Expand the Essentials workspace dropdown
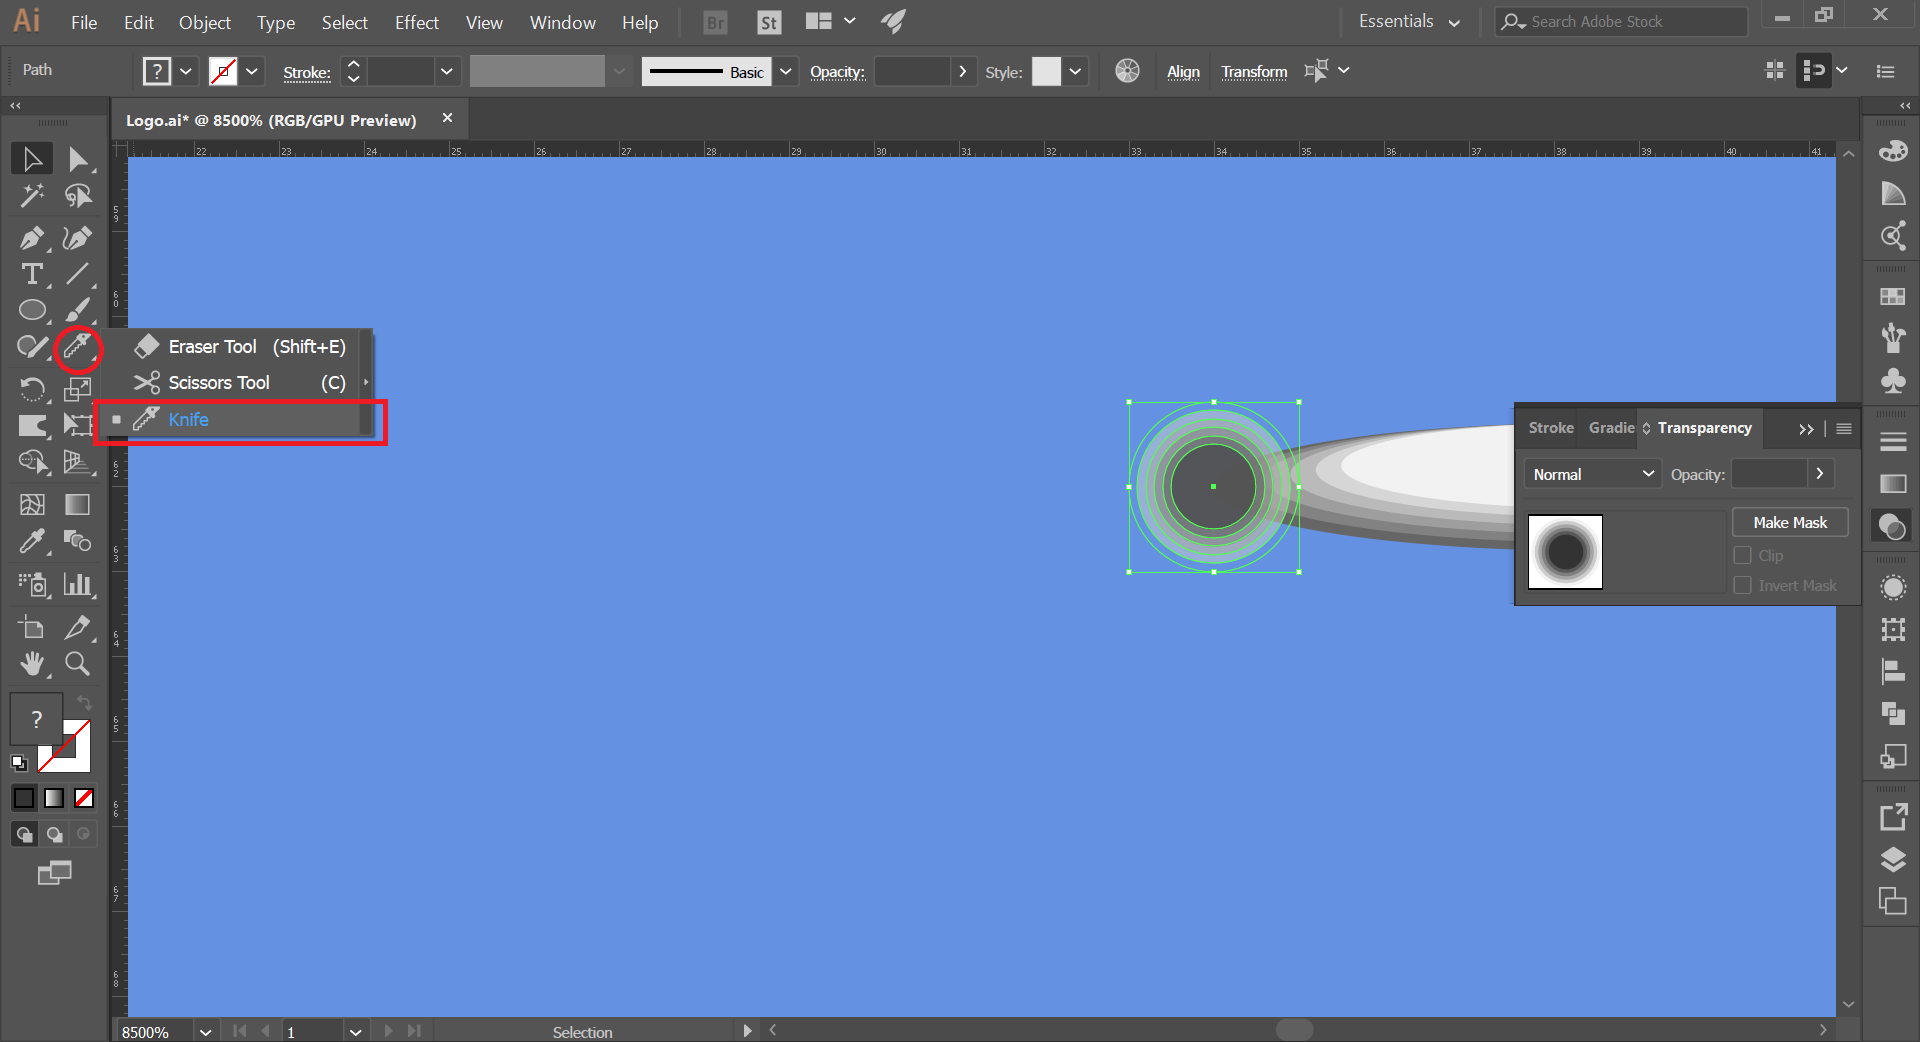The height and width of the screenshot is (1042, 1920). point(1409,22)
